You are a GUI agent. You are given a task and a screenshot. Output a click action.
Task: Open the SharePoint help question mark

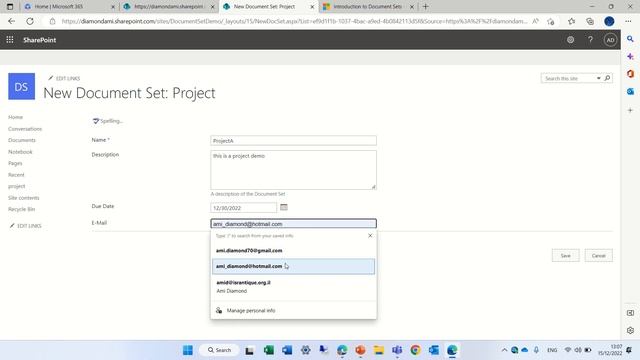(590, 40)
